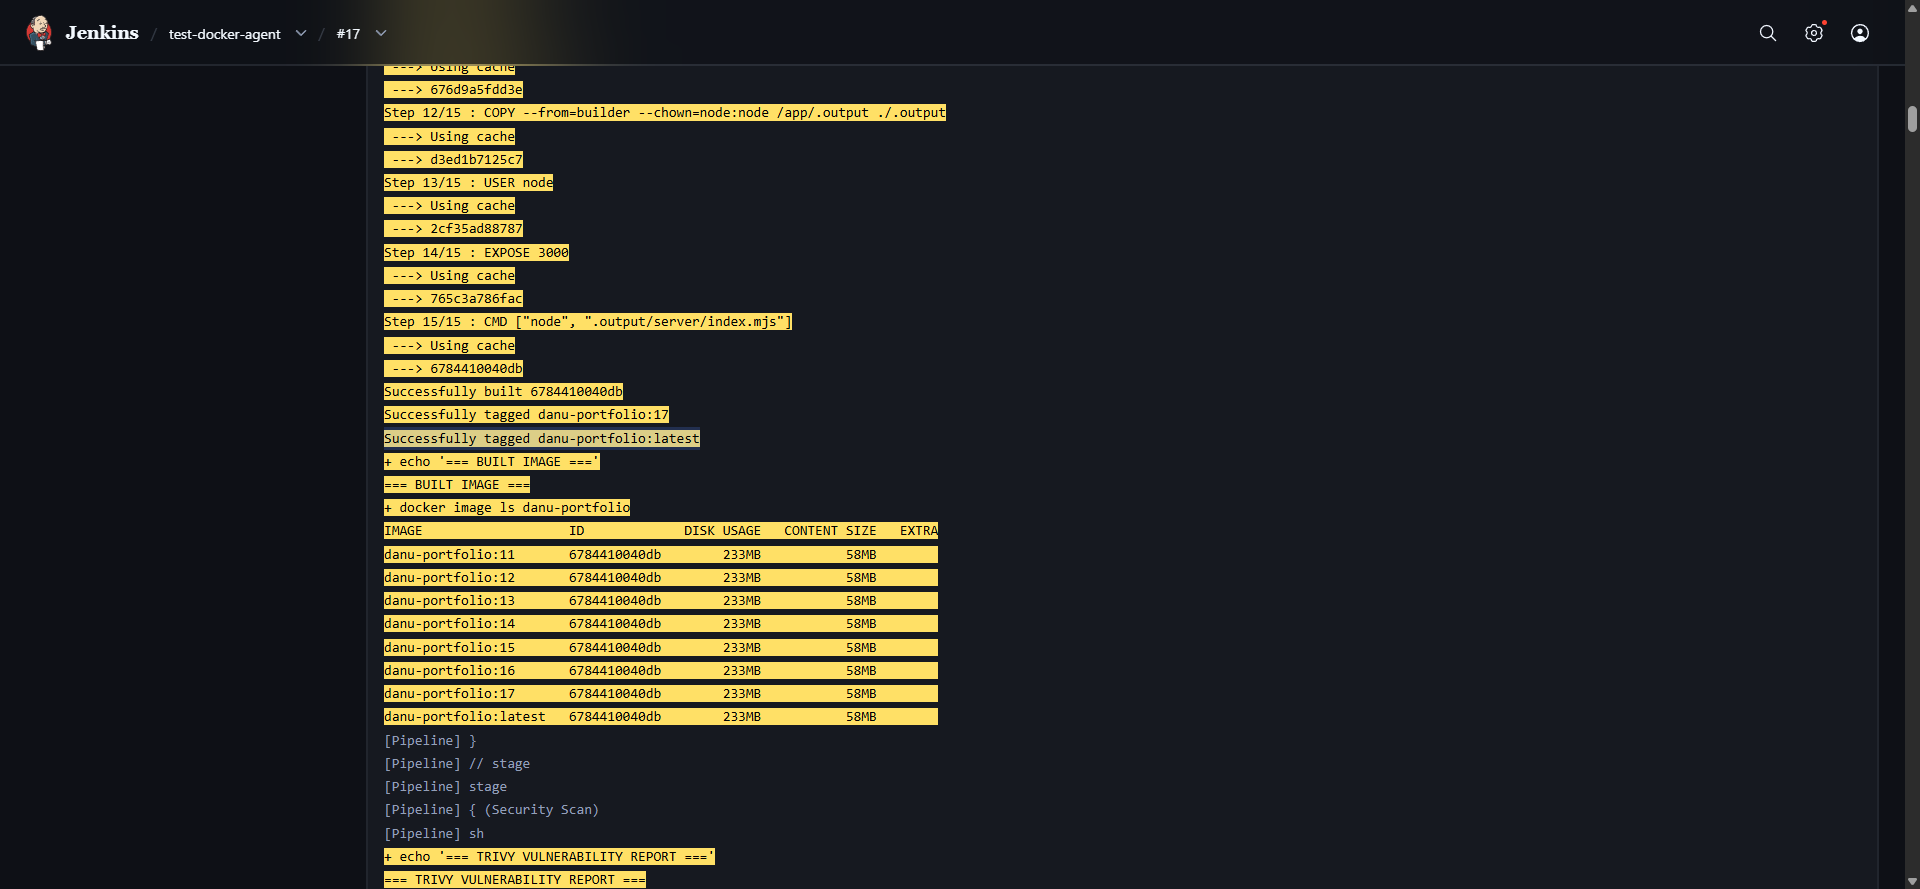The image size is (1920, 889).
Task: Expand the test-docker-agent breadcrumb dropdown chevron
Action: click(301, 33)
